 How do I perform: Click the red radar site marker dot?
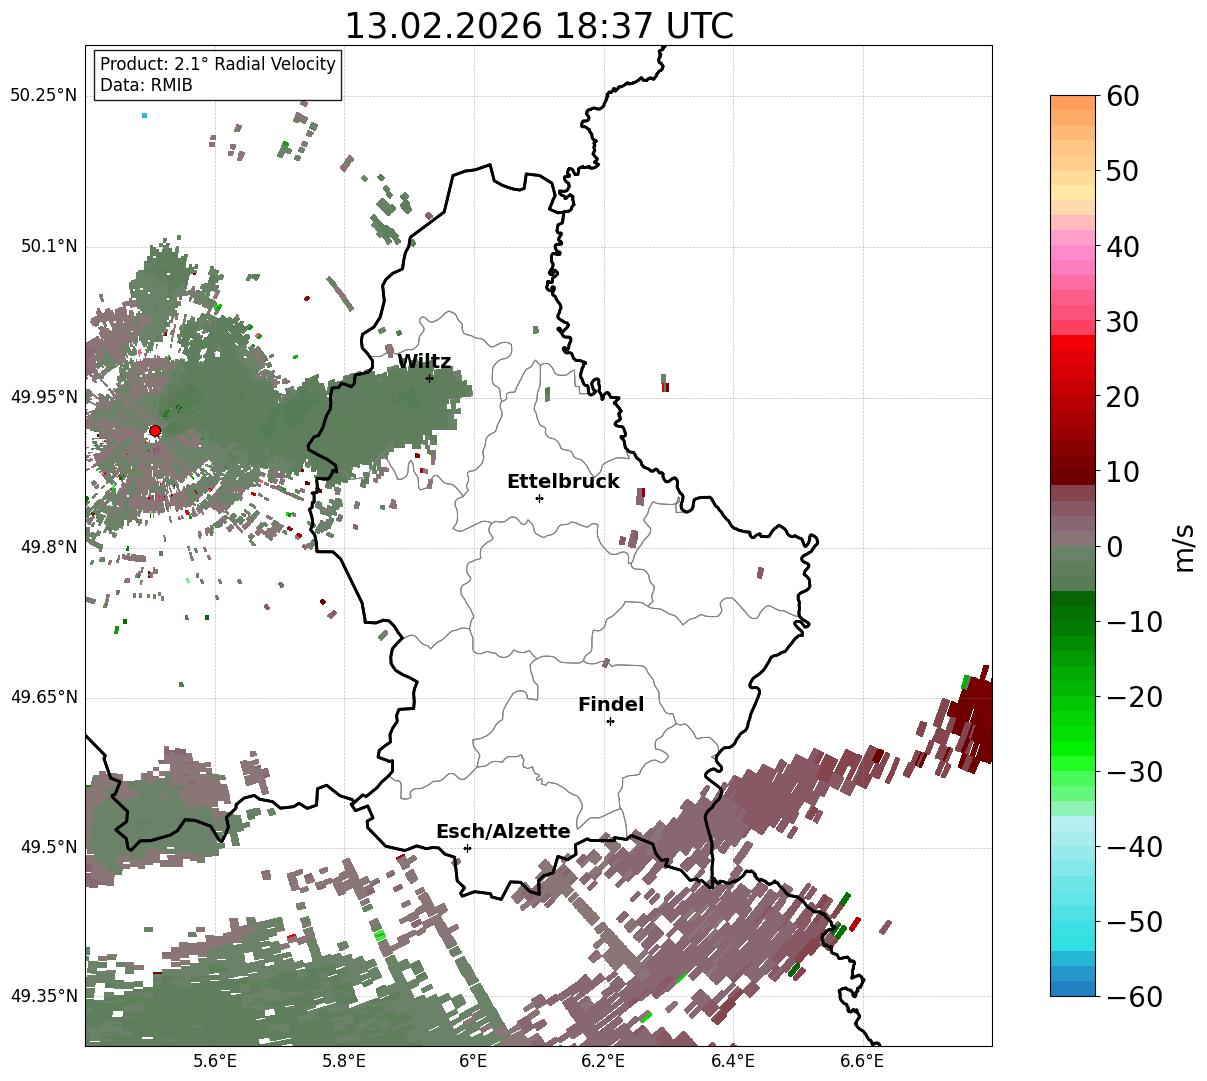tap(155, 431)
